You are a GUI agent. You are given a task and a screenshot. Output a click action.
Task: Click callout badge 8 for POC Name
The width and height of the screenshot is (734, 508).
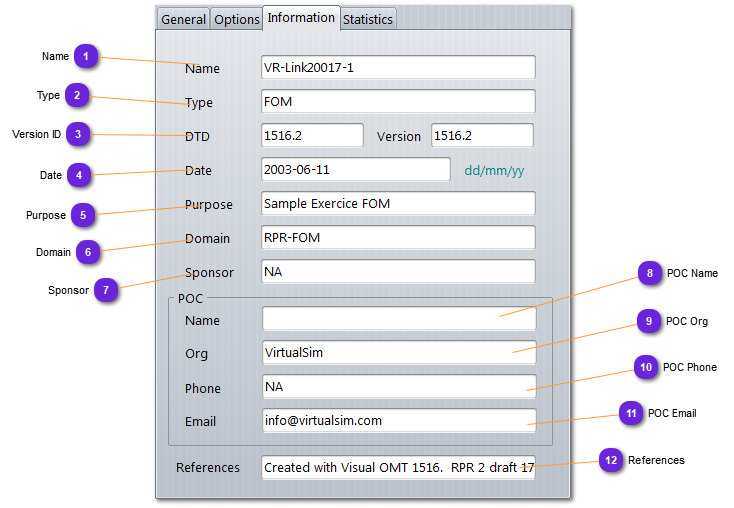point(650,274)
